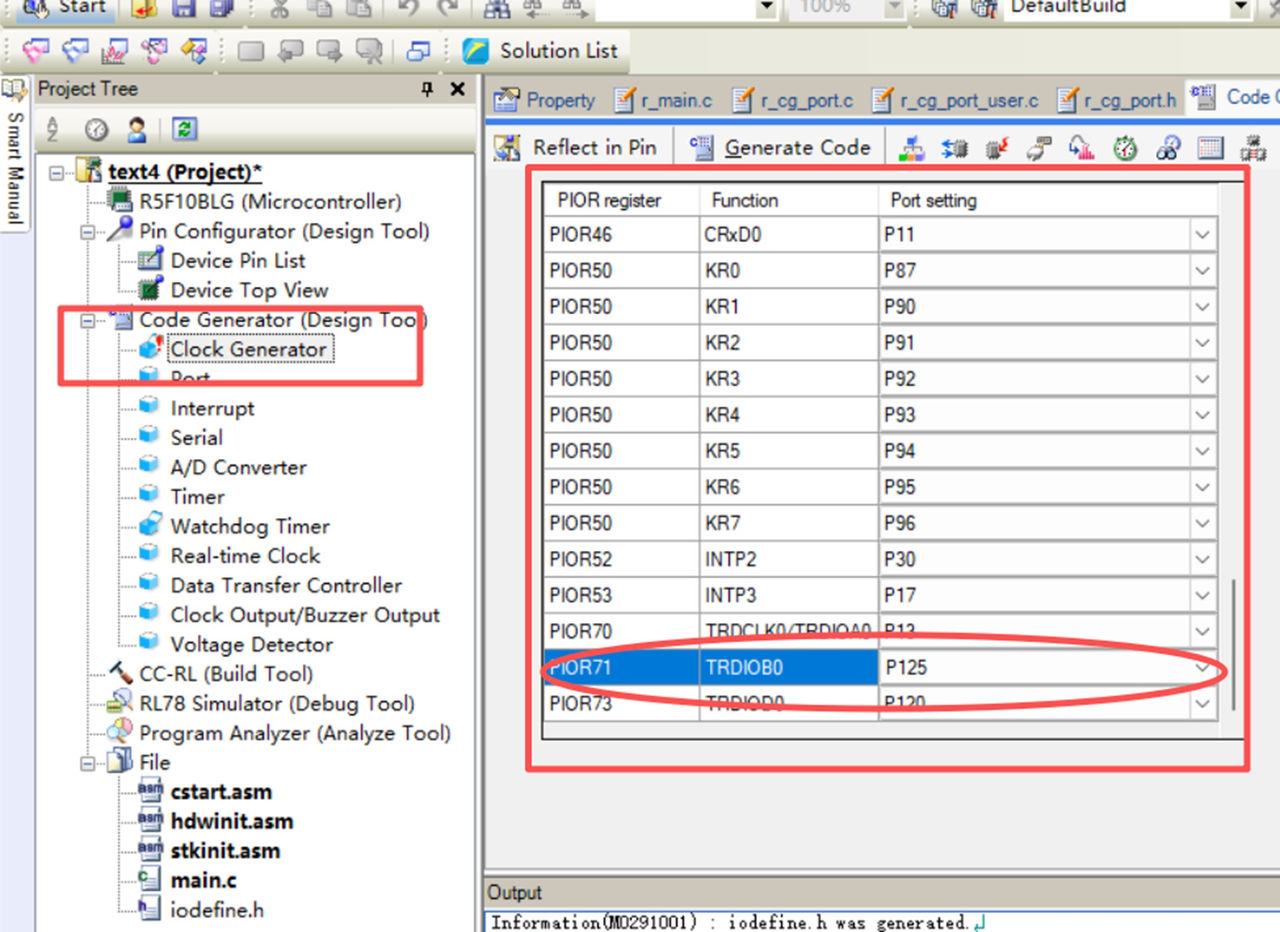This screenshot has height=932, width=1280.
Task: Click the Solution List icon
Action: tap(476, 50)
